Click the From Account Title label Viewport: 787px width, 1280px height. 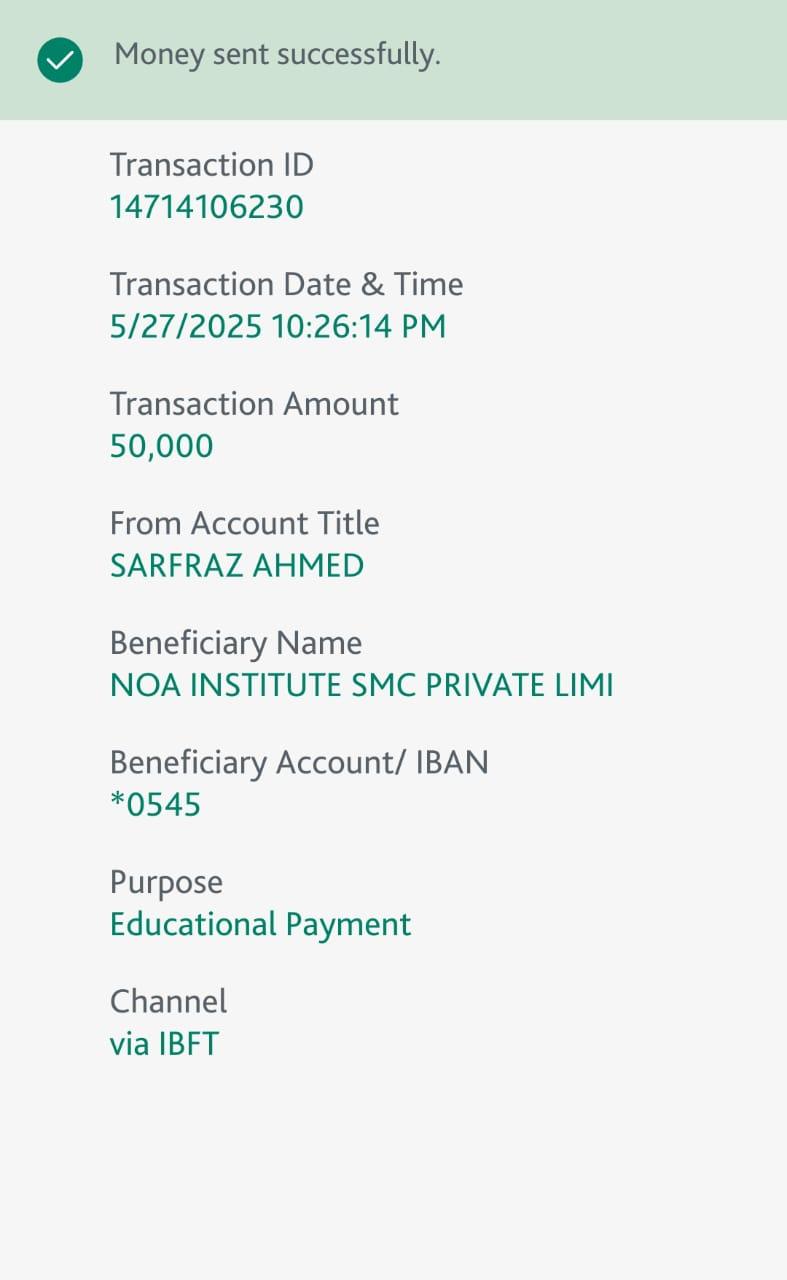(x=244, y=523)
